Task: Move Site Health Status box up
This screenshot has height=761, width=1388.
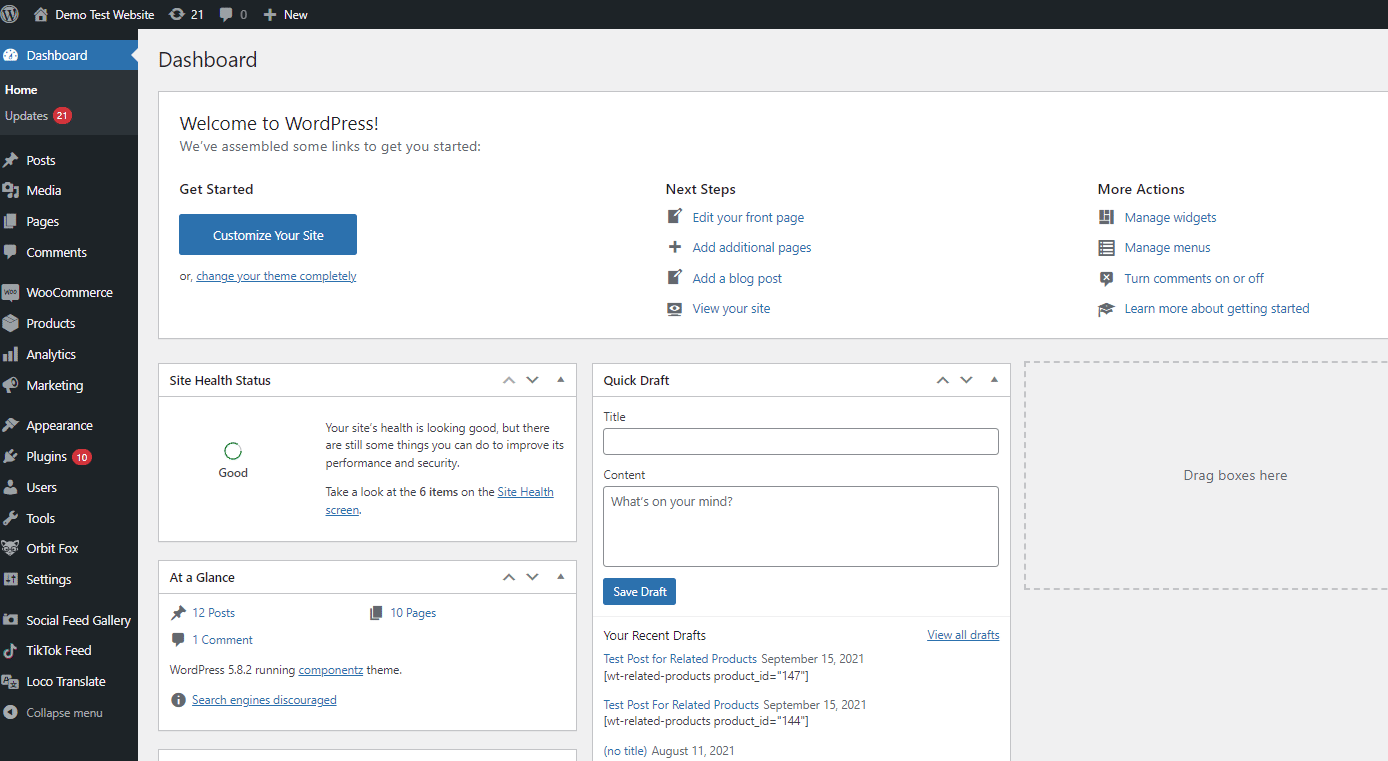Action: coord(509,380)
